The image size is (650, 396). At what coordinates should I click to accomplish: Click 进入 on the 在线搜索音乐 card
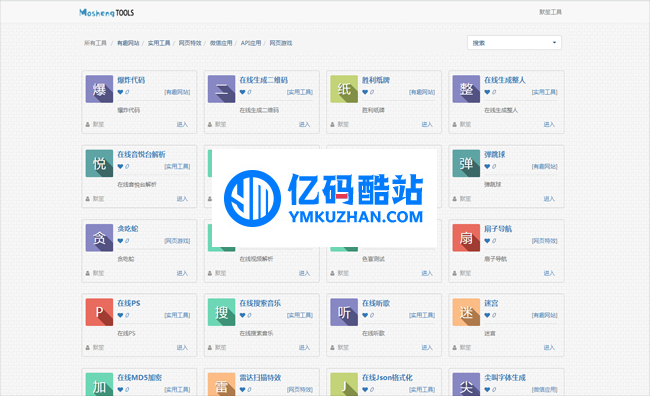coord(305,347)
